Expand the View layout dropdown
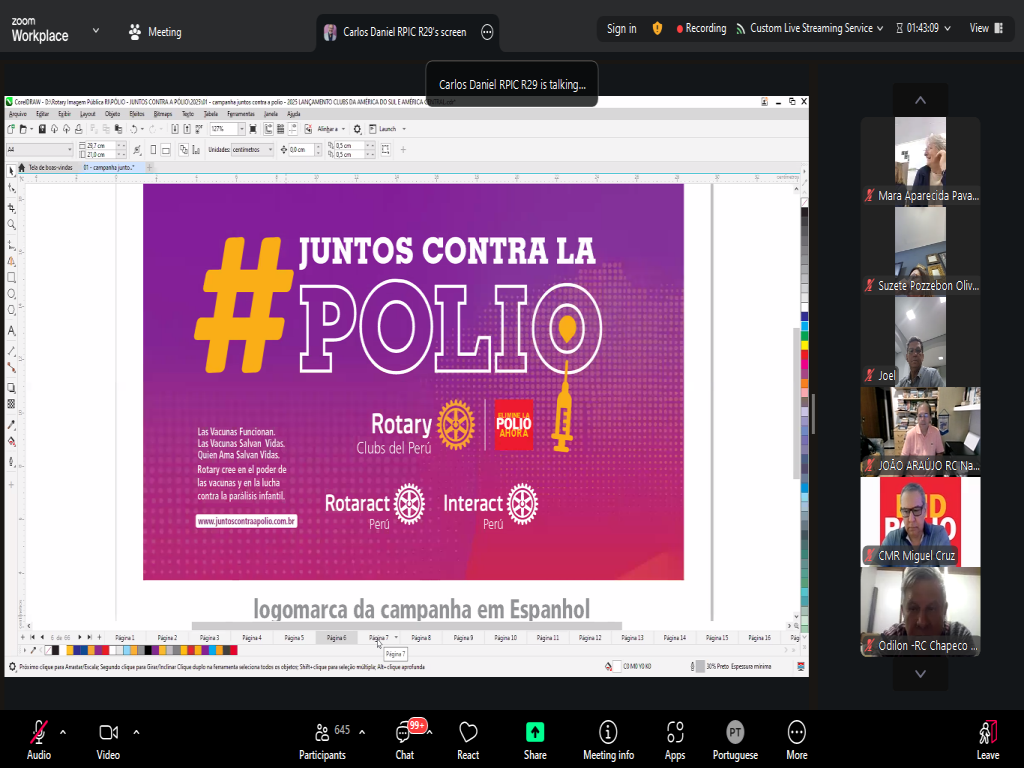The width and height of the screenshot is (1024, 768). (984, 29)
